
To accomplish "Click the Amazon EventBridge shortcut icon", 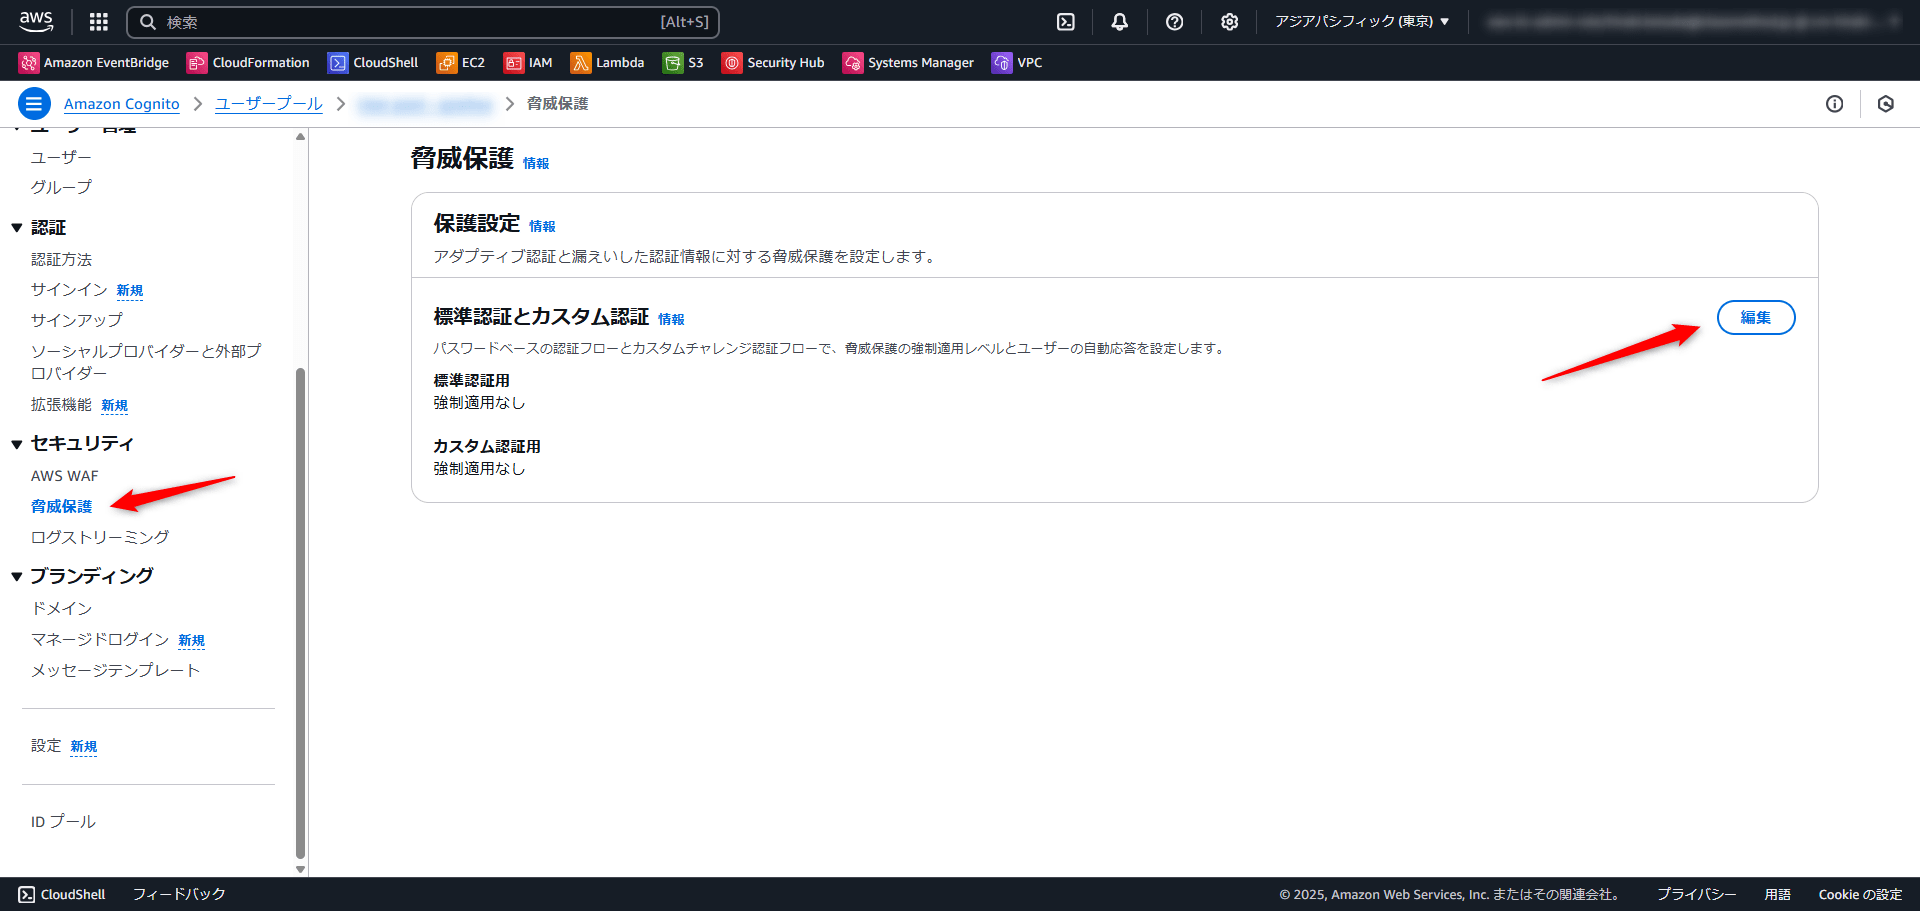I will pyautogui.click(x=29, y=63).
